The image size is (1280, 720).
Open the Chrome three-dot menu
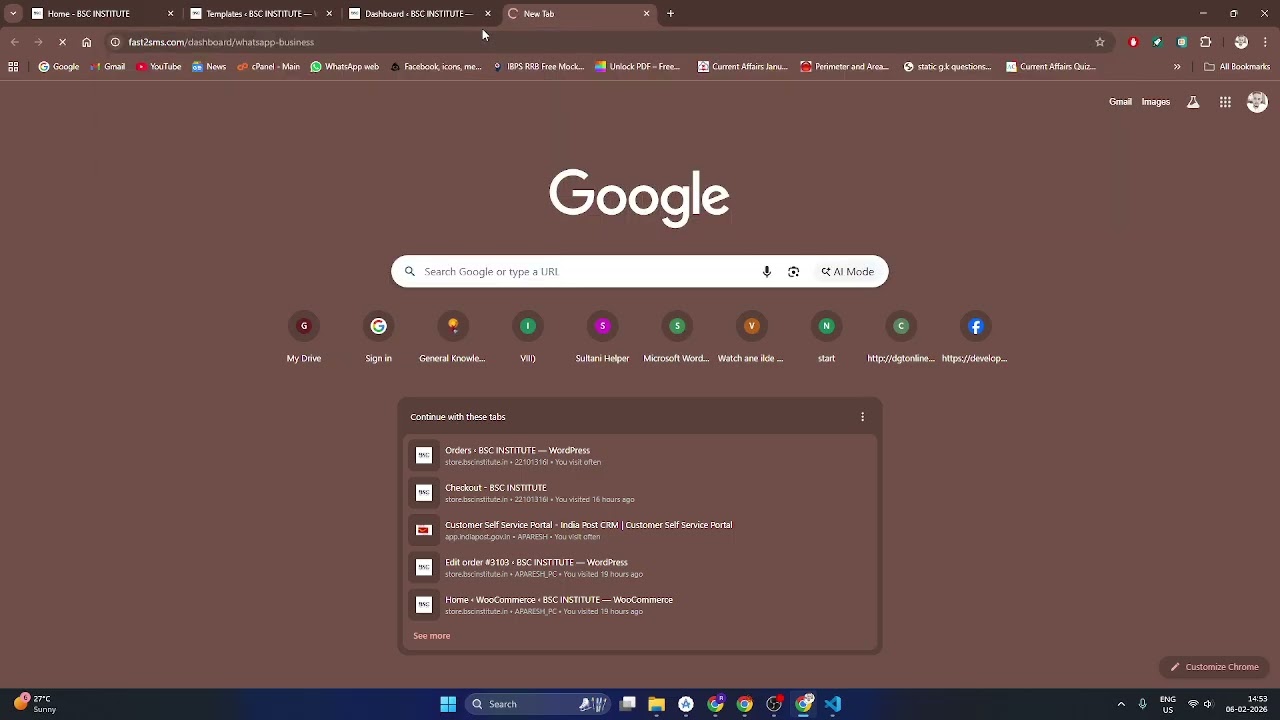[1265, 42]
